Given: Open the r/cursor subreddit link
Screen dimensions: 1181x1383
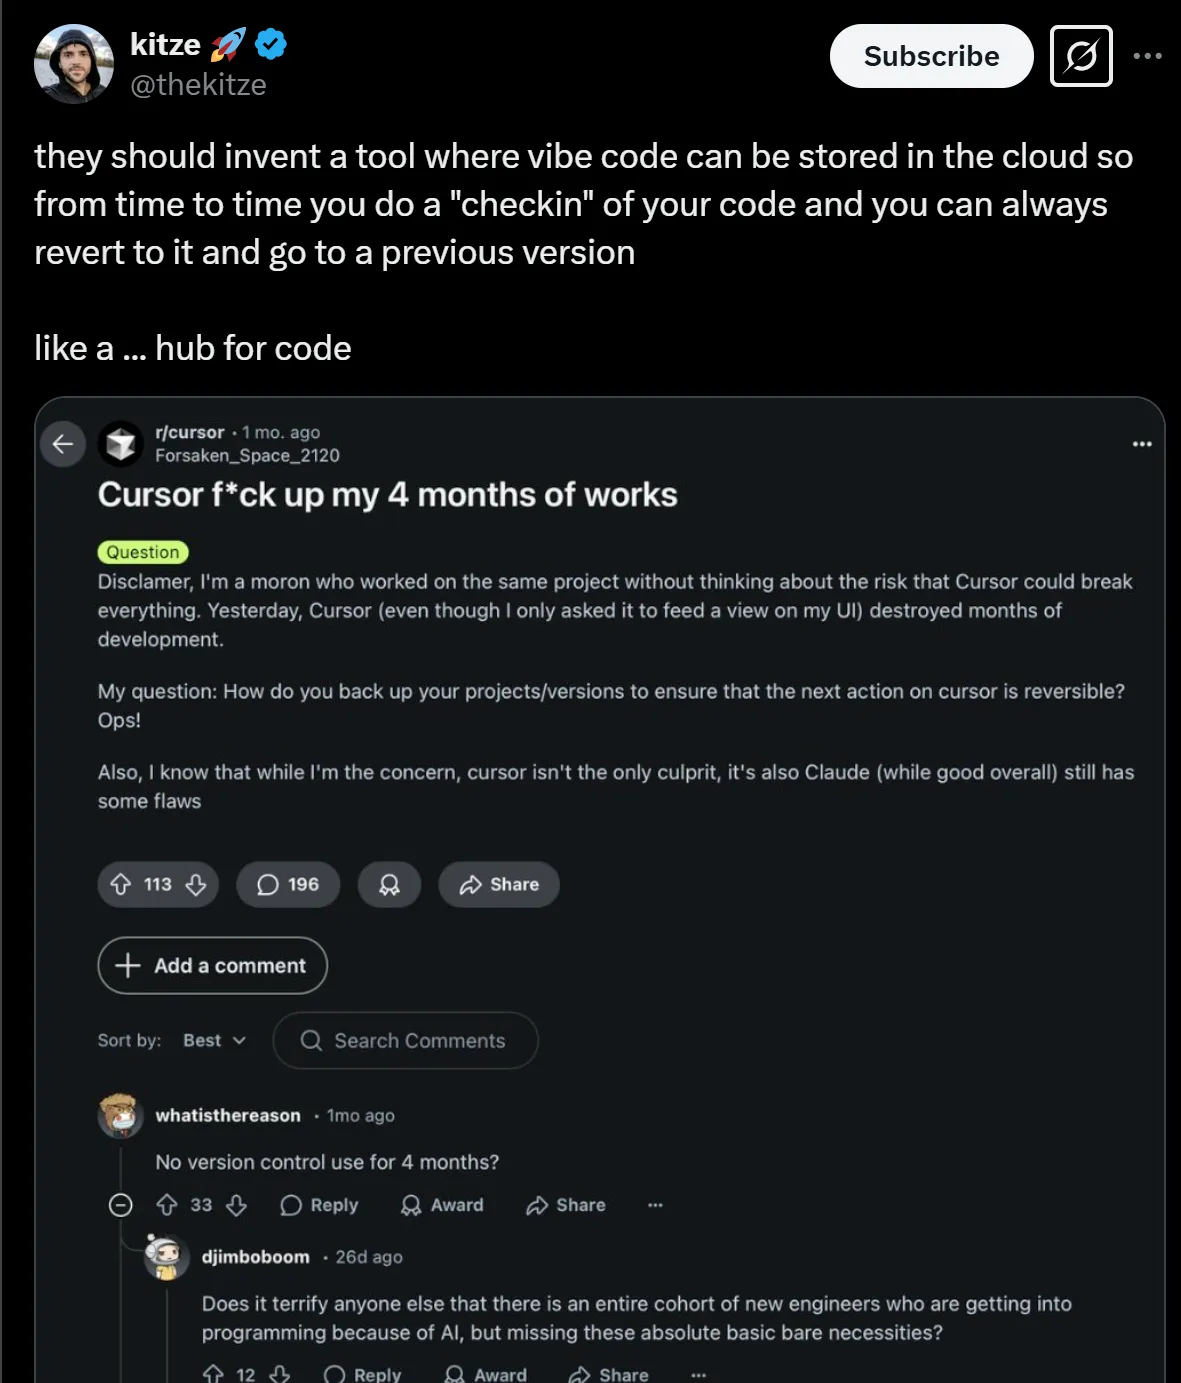Looking at the screenshot, I should pyautogui.click(x=190, y=432).
